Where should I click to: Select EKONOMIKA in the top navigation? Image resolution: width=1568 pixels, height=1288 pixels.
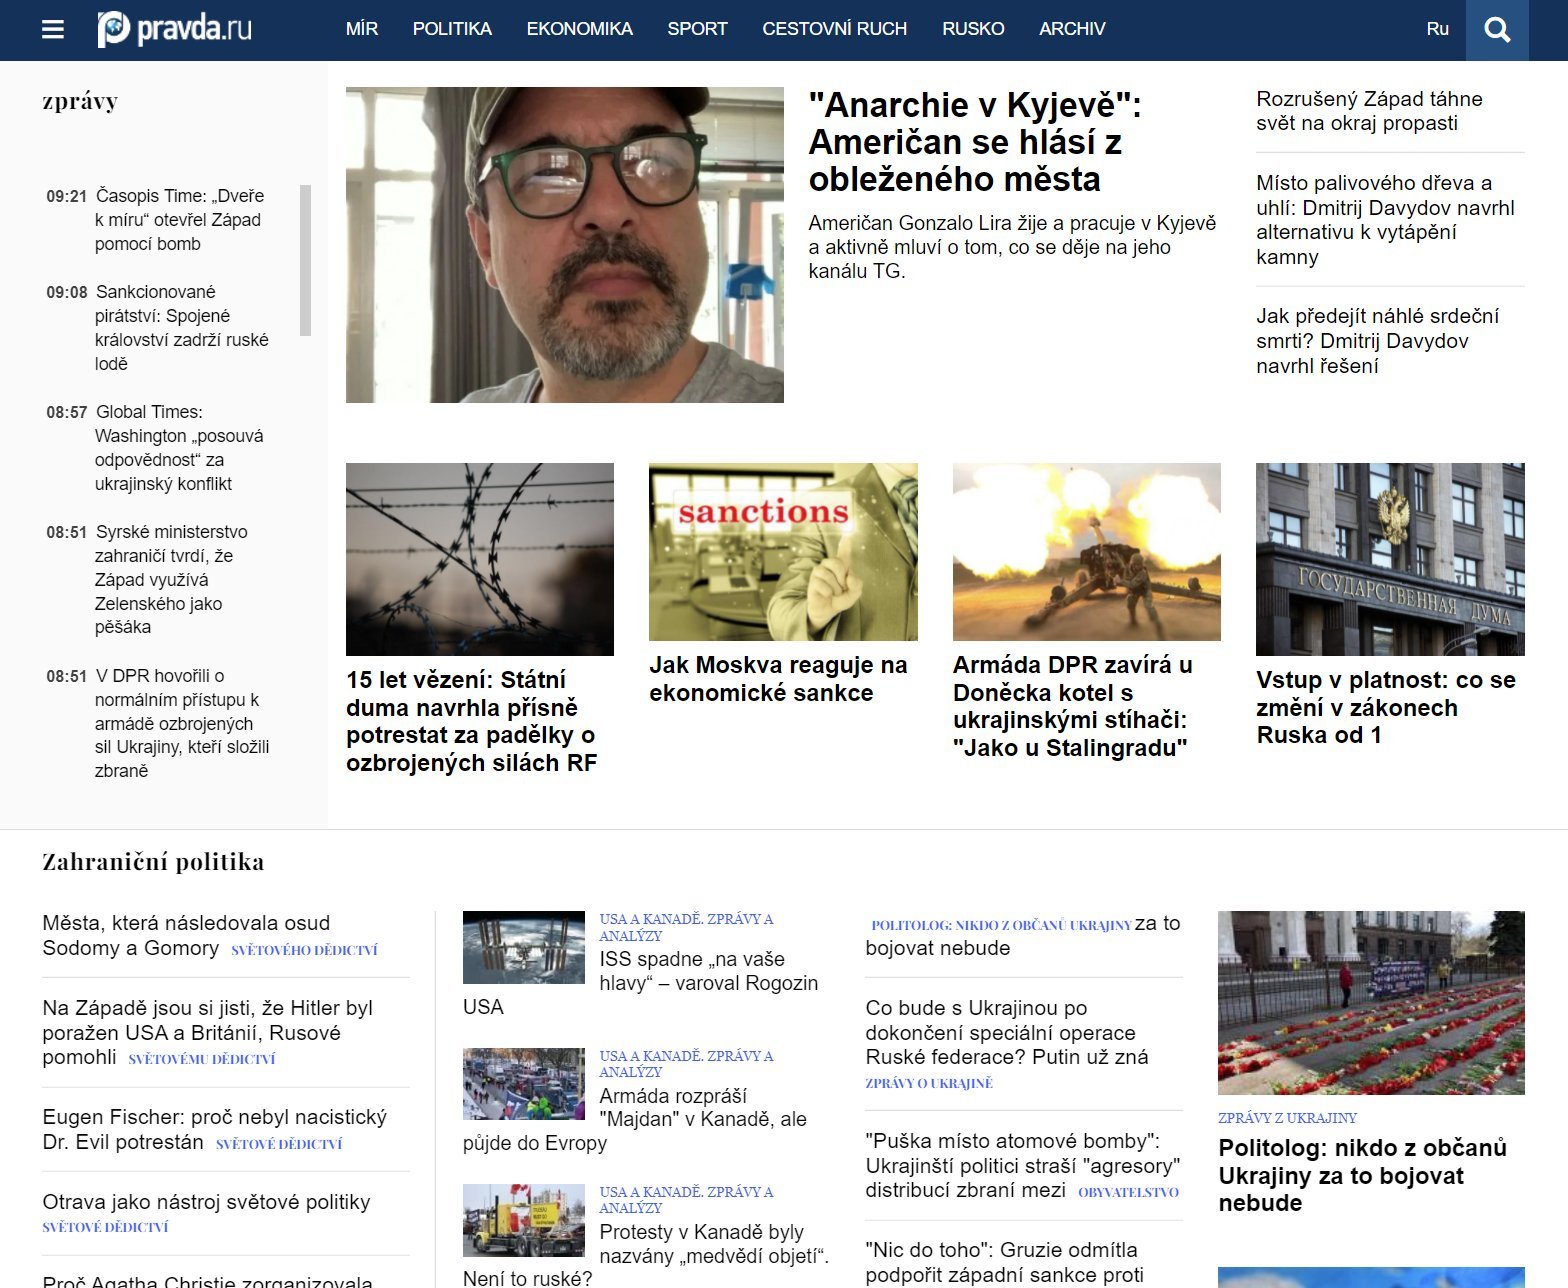579,29
